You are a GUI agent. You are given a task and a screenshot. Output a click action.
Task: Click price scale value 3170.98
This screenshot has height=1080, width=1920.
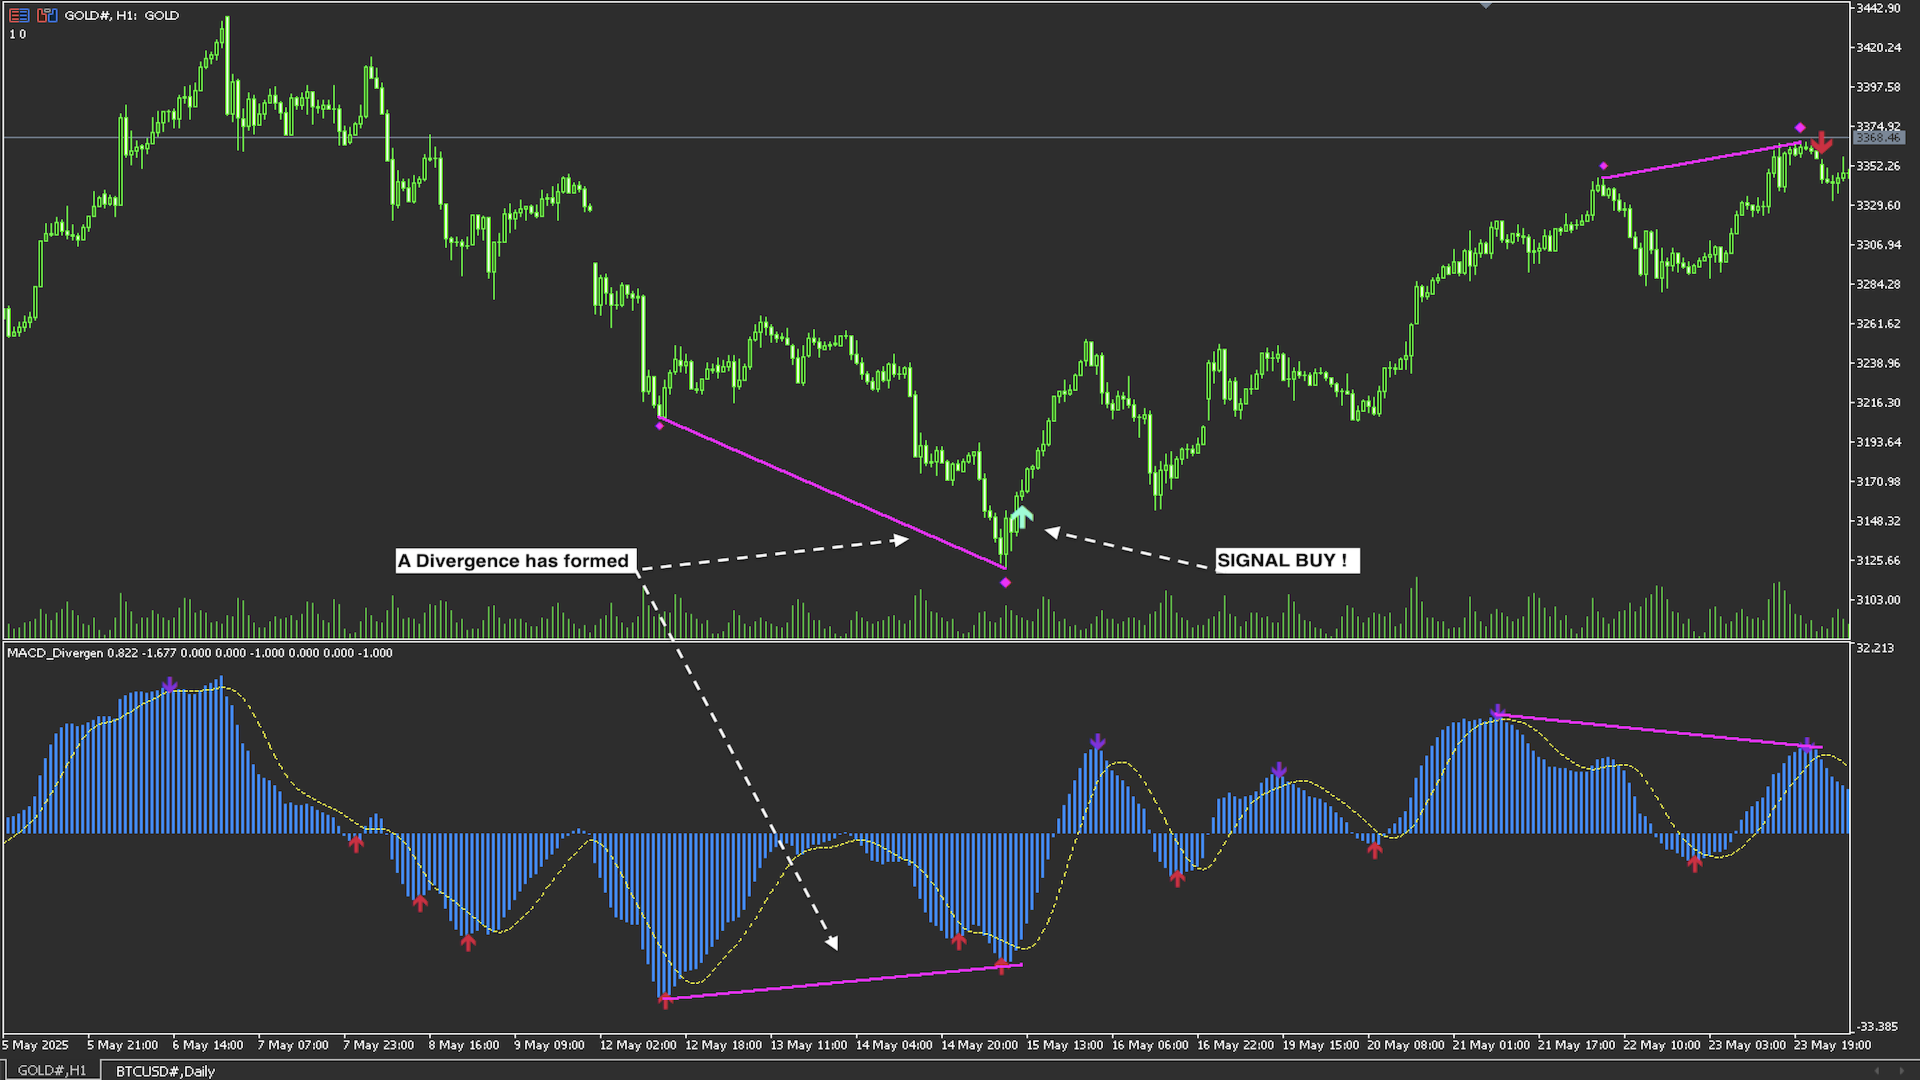point(1878,481)
